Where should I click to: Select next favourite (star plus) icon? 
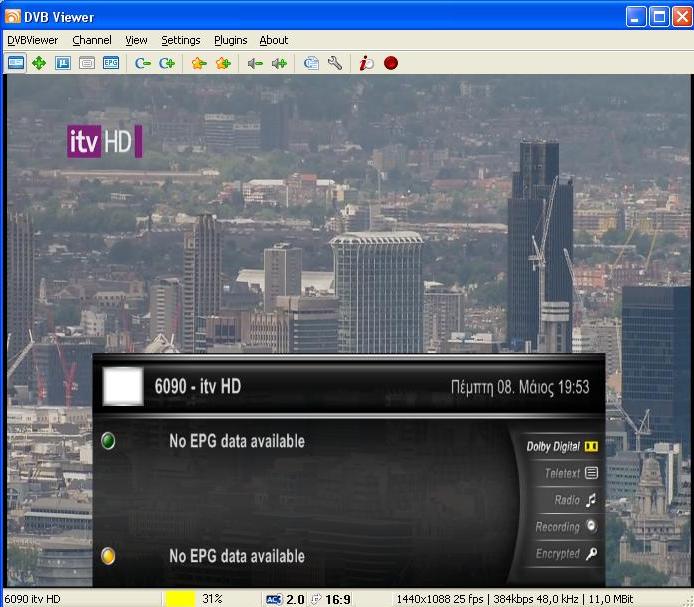click(223, 63)
